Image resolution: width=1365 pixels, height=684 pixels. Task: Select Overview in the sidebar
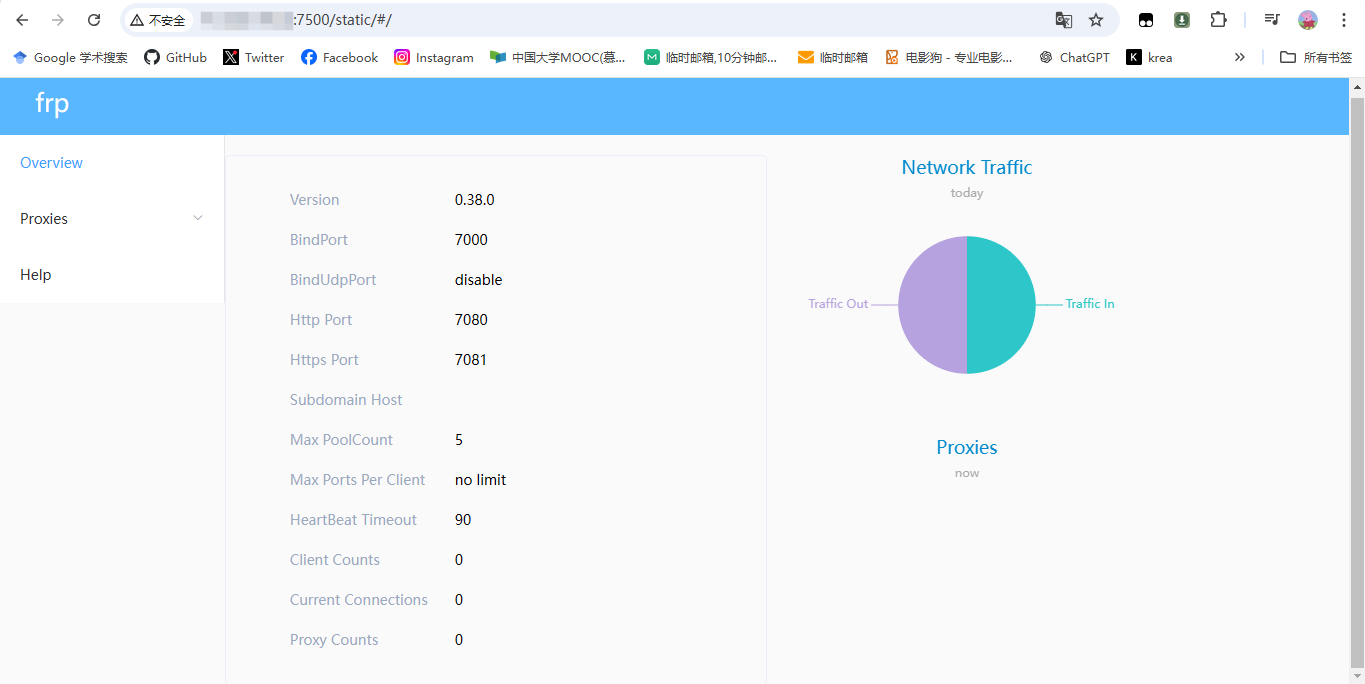coord(51,163)
